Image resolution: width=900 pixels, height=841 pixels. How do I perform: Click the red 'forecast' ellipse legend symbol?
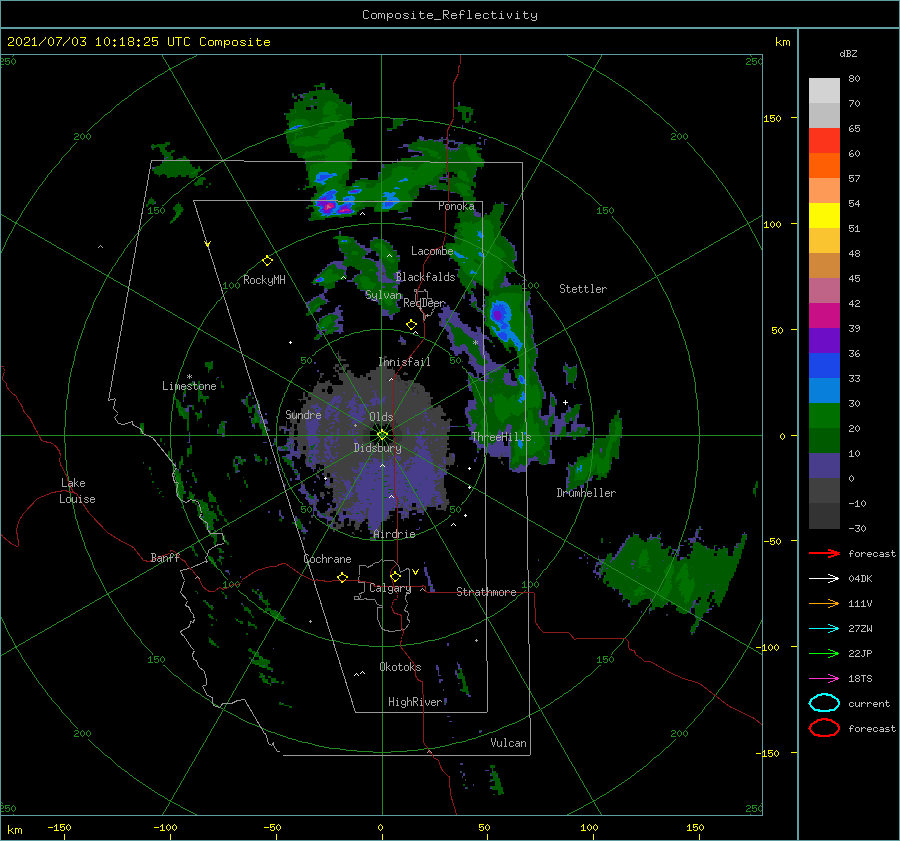824,728
